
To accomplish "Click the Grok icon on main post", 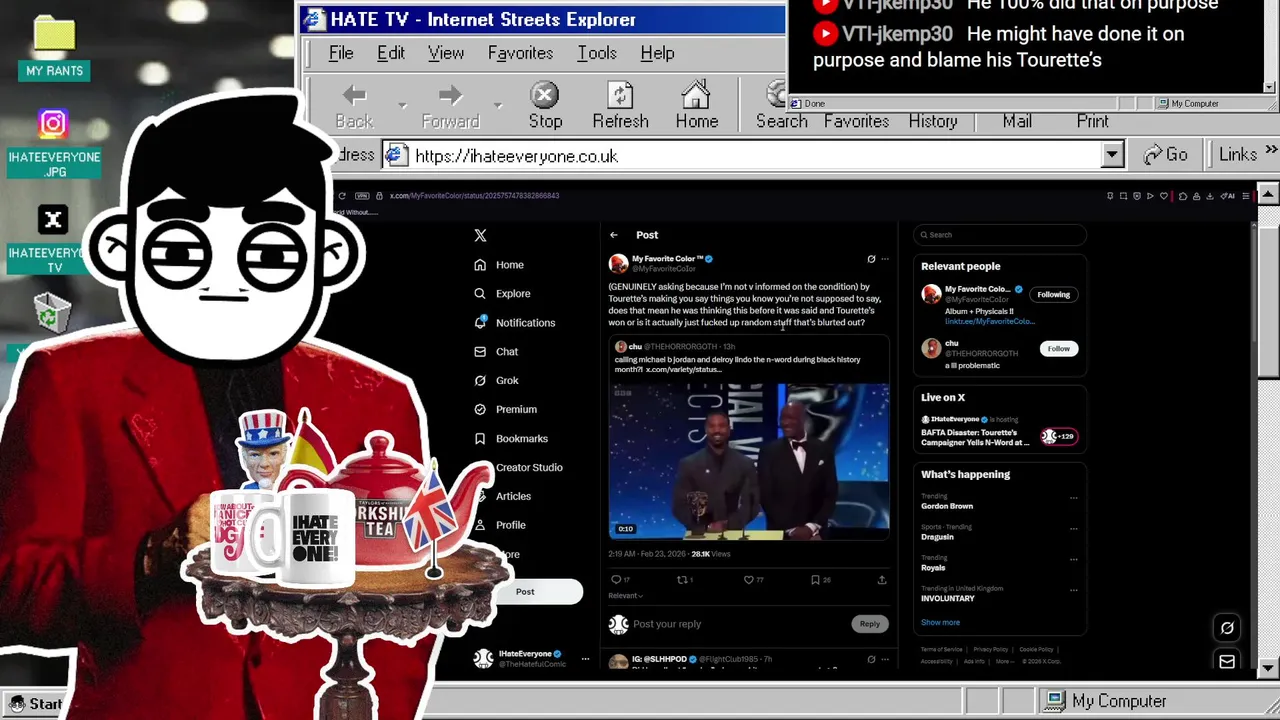I will pyautogui.click(x=871, y=259).
